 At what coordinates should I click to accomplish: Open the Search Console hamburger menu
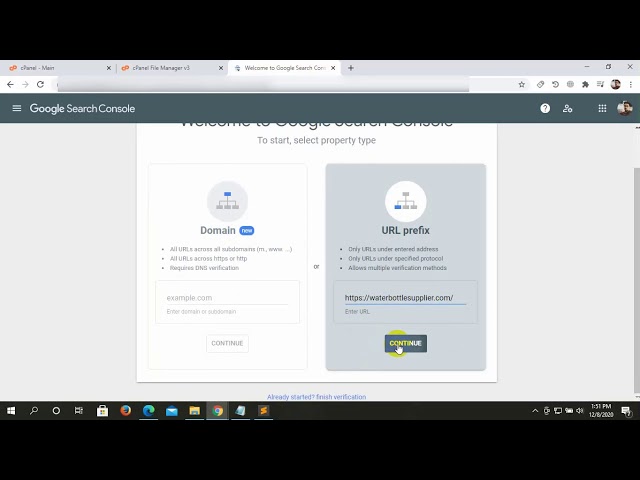coord(17,108)
